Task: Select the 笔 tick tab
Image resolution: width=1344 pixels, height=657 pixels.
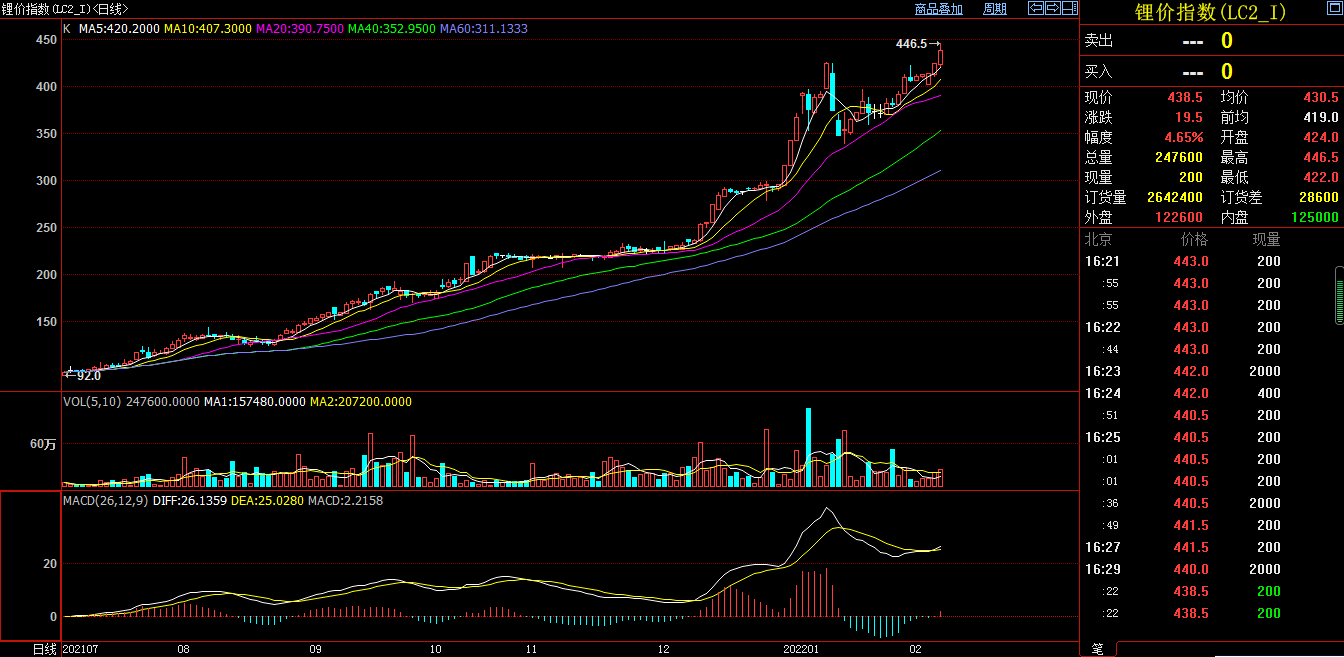Action: (1097, 649)
